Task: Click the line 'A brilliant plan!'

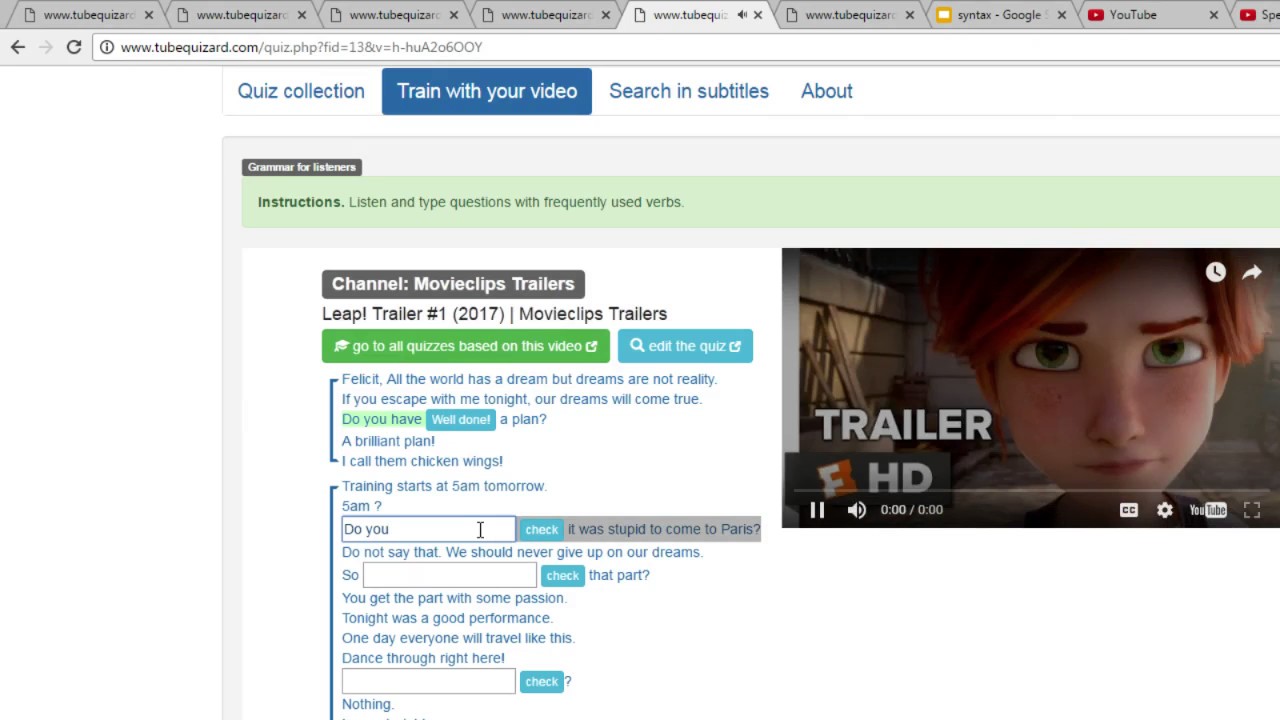Action: coord(388,441)
